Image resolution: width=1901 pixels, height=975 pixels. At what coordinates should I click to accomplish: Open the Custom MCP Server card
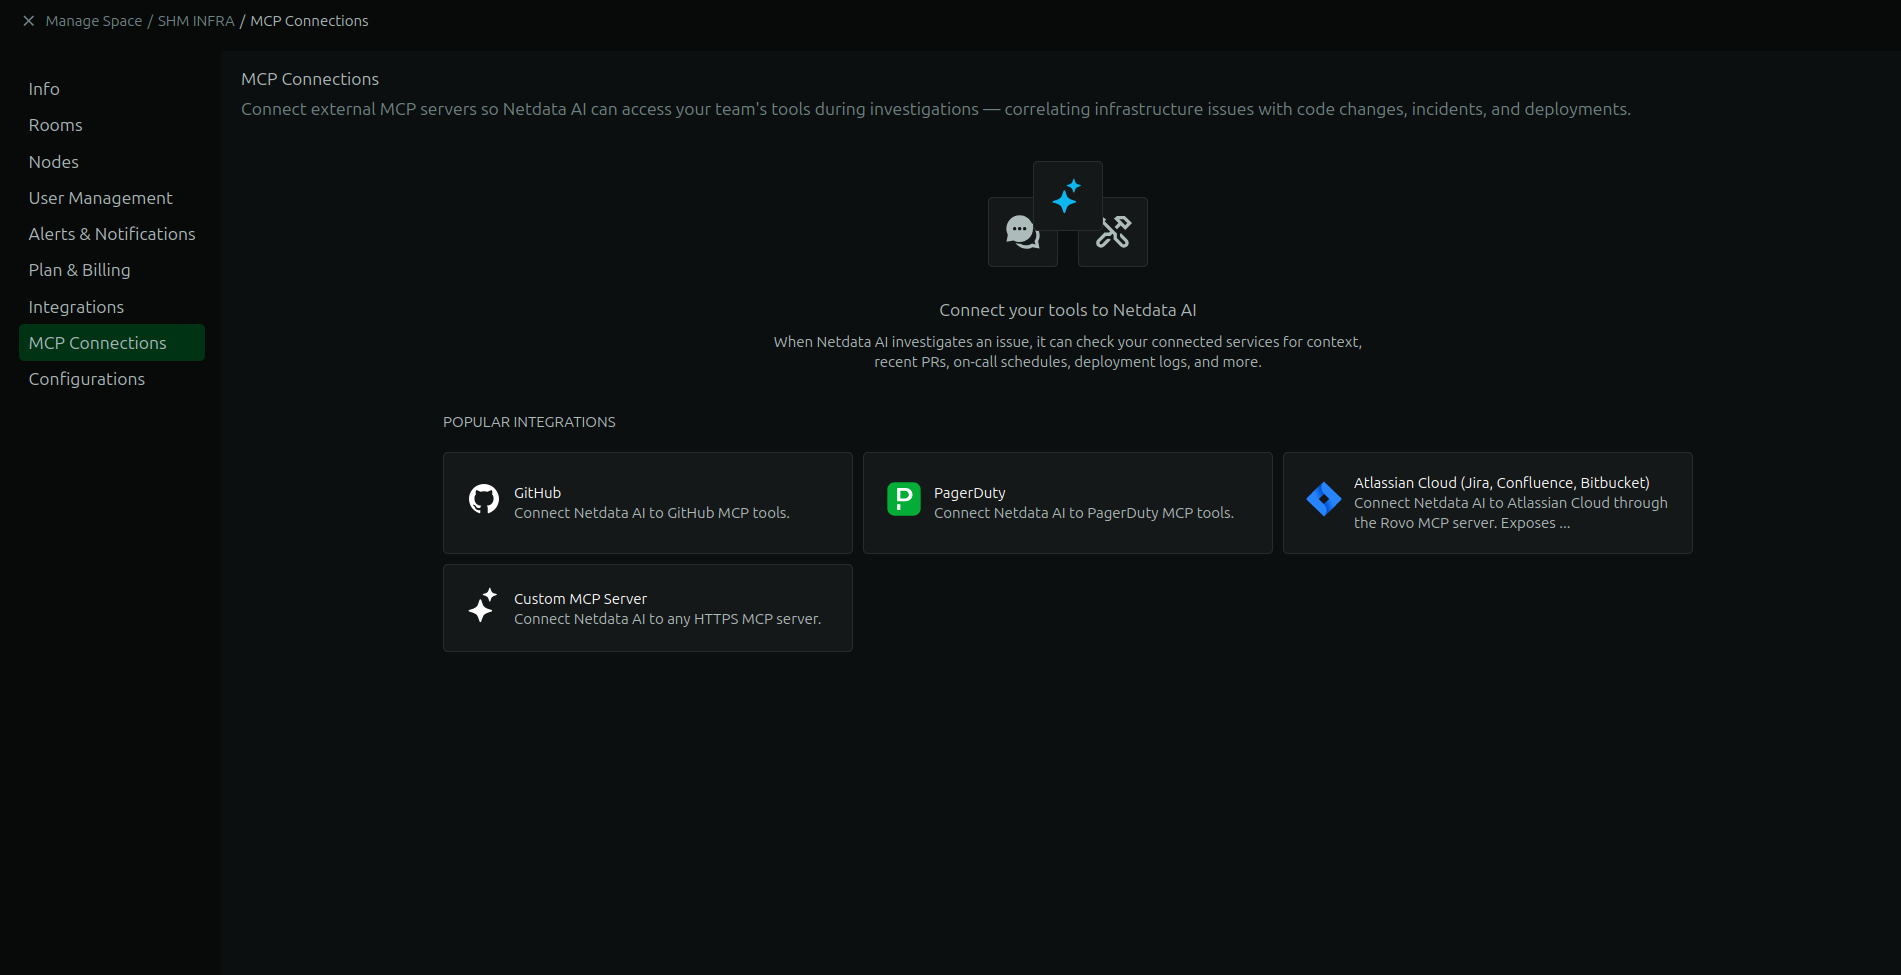(x=648, y=608)
